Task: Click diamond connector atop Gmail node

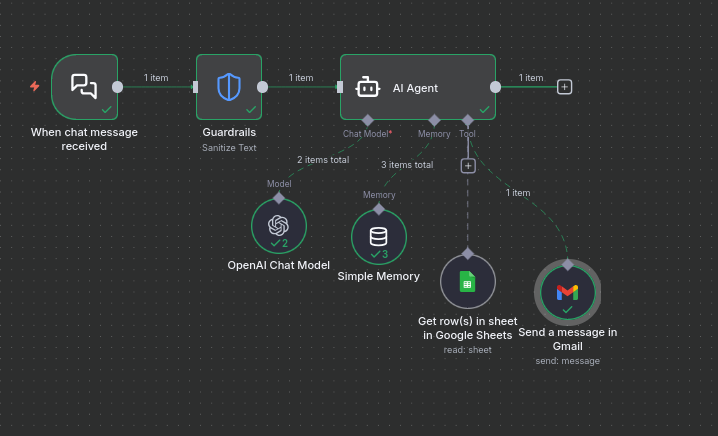Action: pos(568,264)
